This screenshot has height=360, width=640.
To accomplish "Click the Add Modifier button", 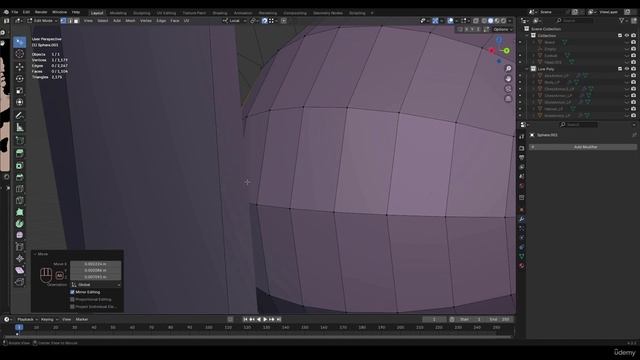I will pos(583,147).
